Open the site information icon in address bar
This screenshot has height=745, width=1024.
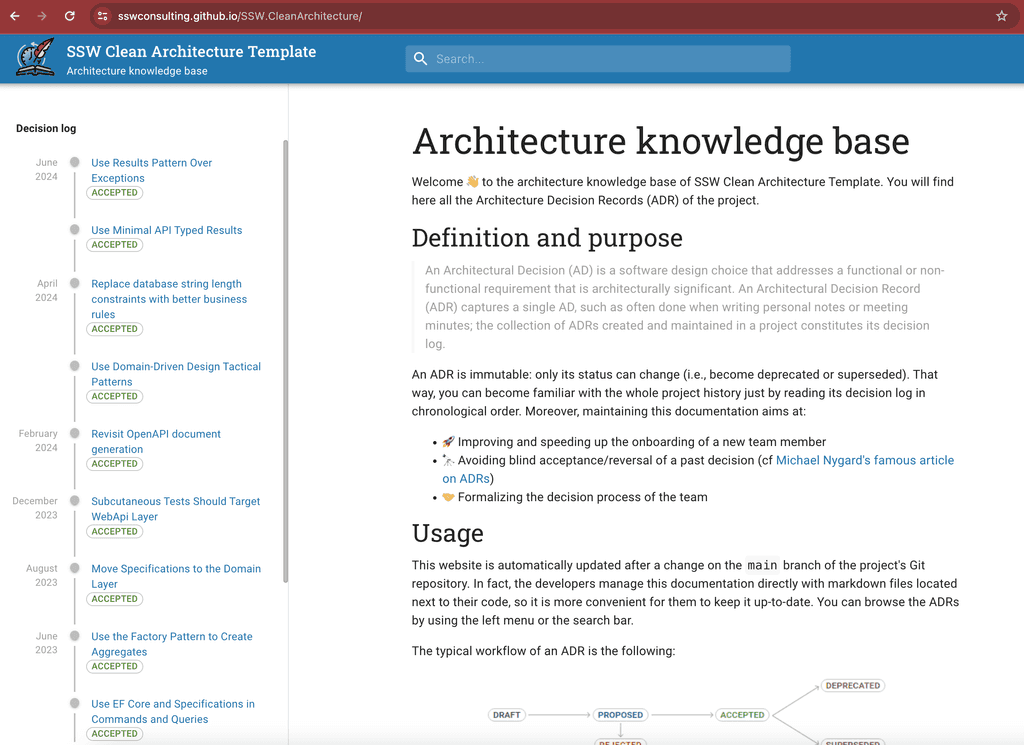click(x=104, y=16)
